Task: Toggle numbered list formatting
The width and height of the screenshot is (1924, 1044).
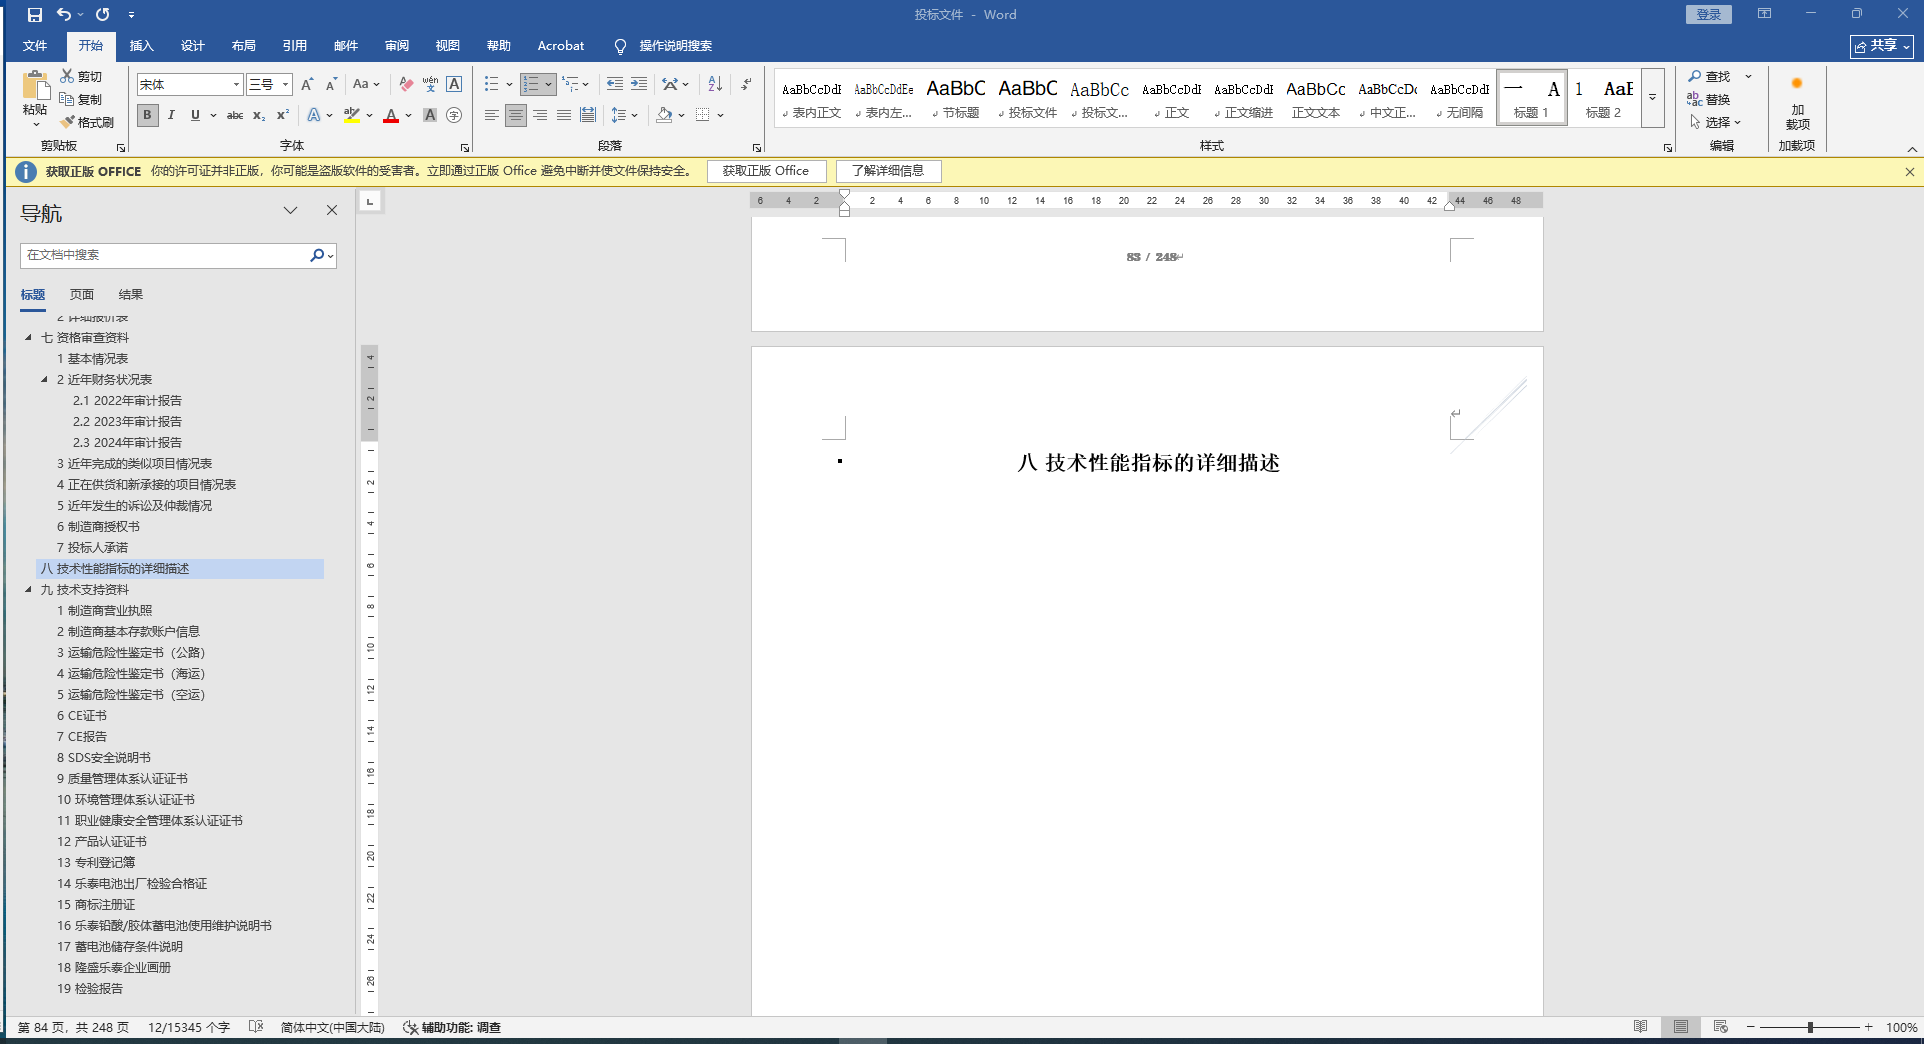Action: pos(531,85)
